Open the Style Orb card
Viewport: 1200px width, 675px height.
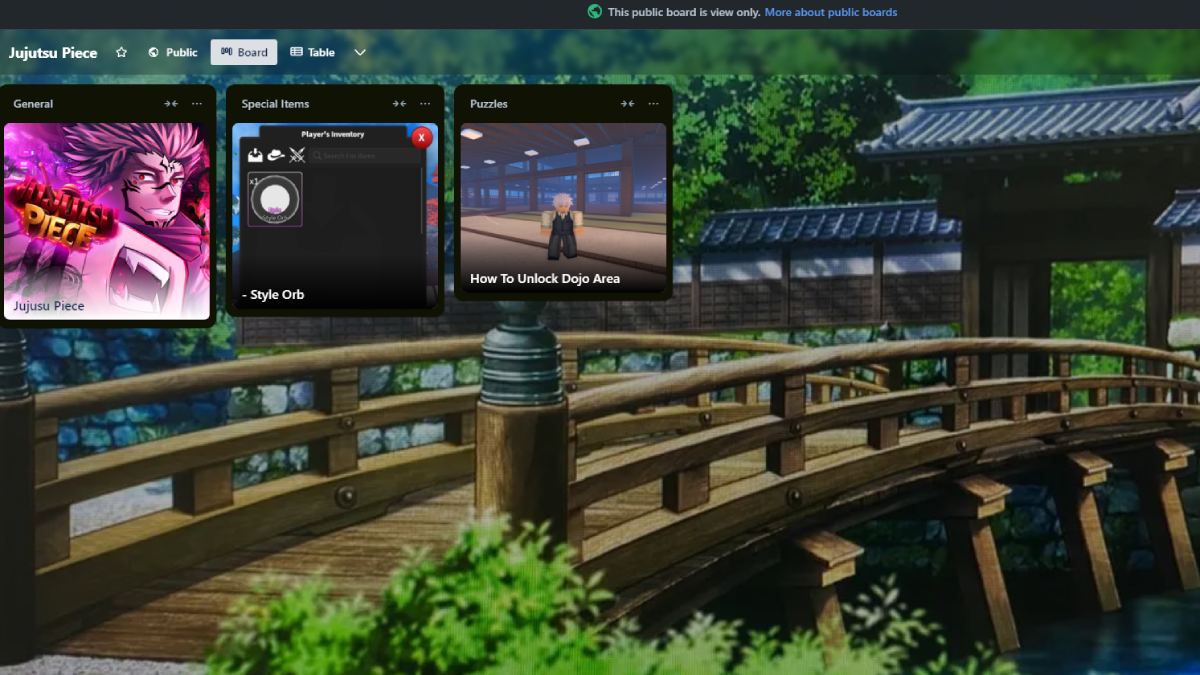(x=335, y=216)
